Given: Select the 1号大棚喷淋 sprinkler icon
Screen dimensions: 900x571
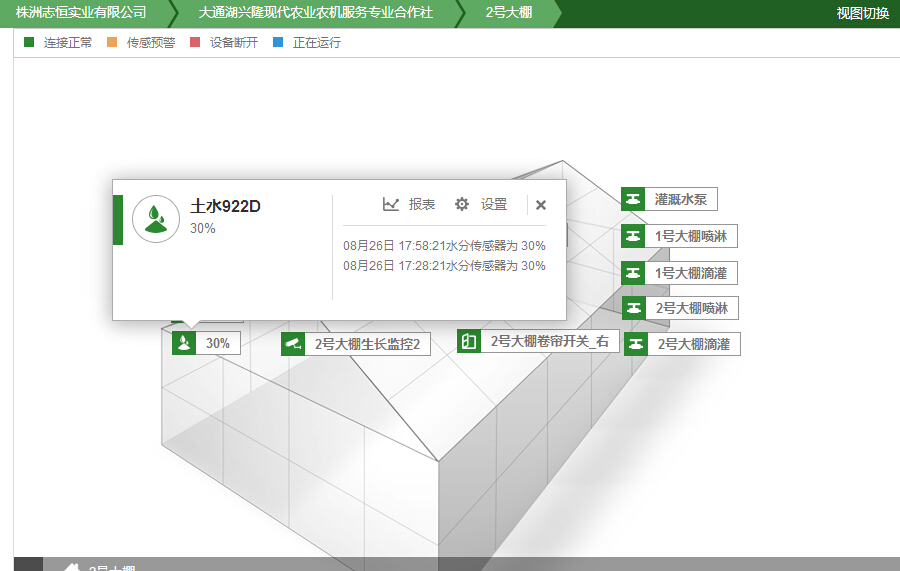Looking at the screenshot, I should pyautogui.click(x=632, y=236).
